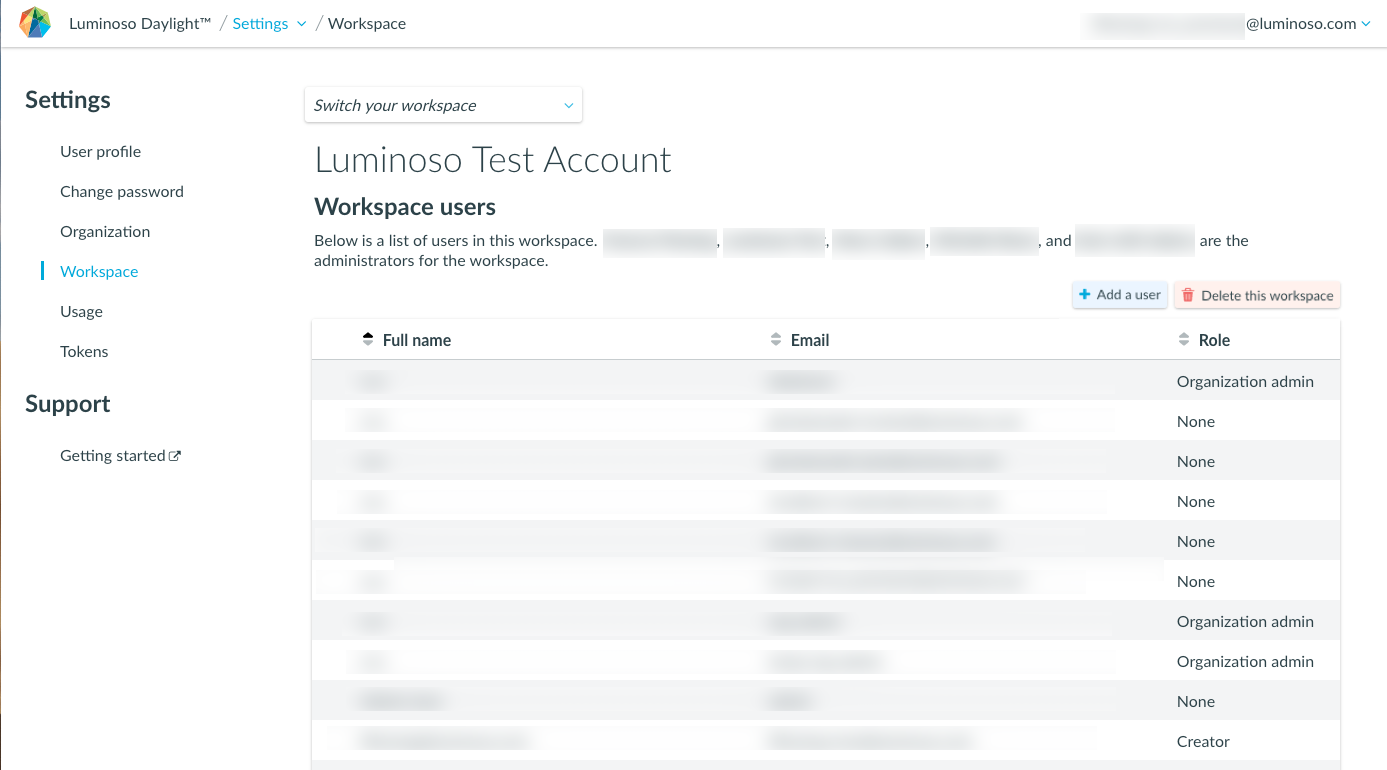Image resolution: width=1387 pixels, height=770 pixels.
Task: Click the Luminoso Test Account heading
Action: pyautogui.click(x=493, y=160)
